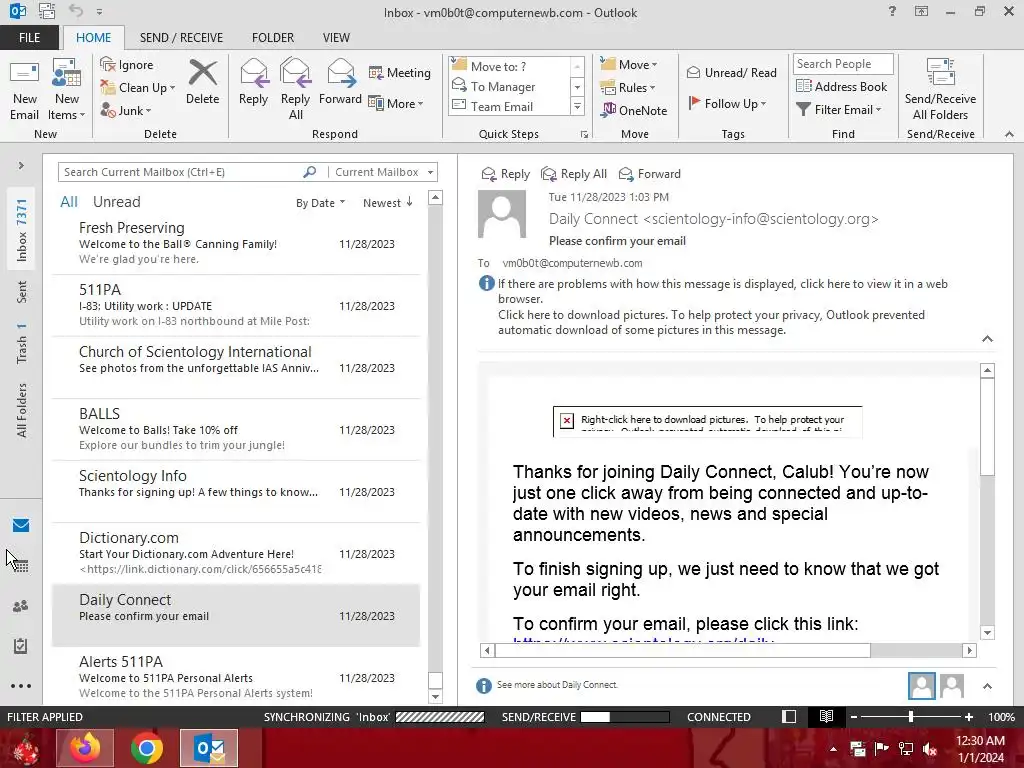Click the download pictures info message
The width and height of the screenshot is (1024, 768).
711,322
